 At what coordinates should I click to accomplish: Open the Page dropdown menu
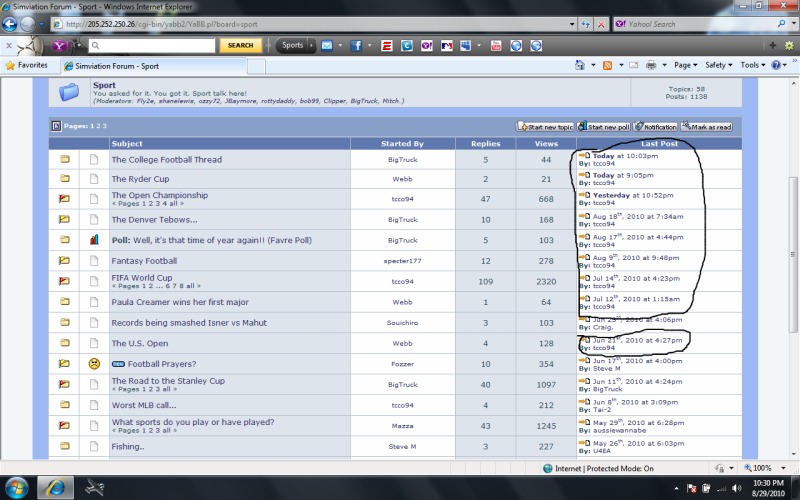coord(685,65)
